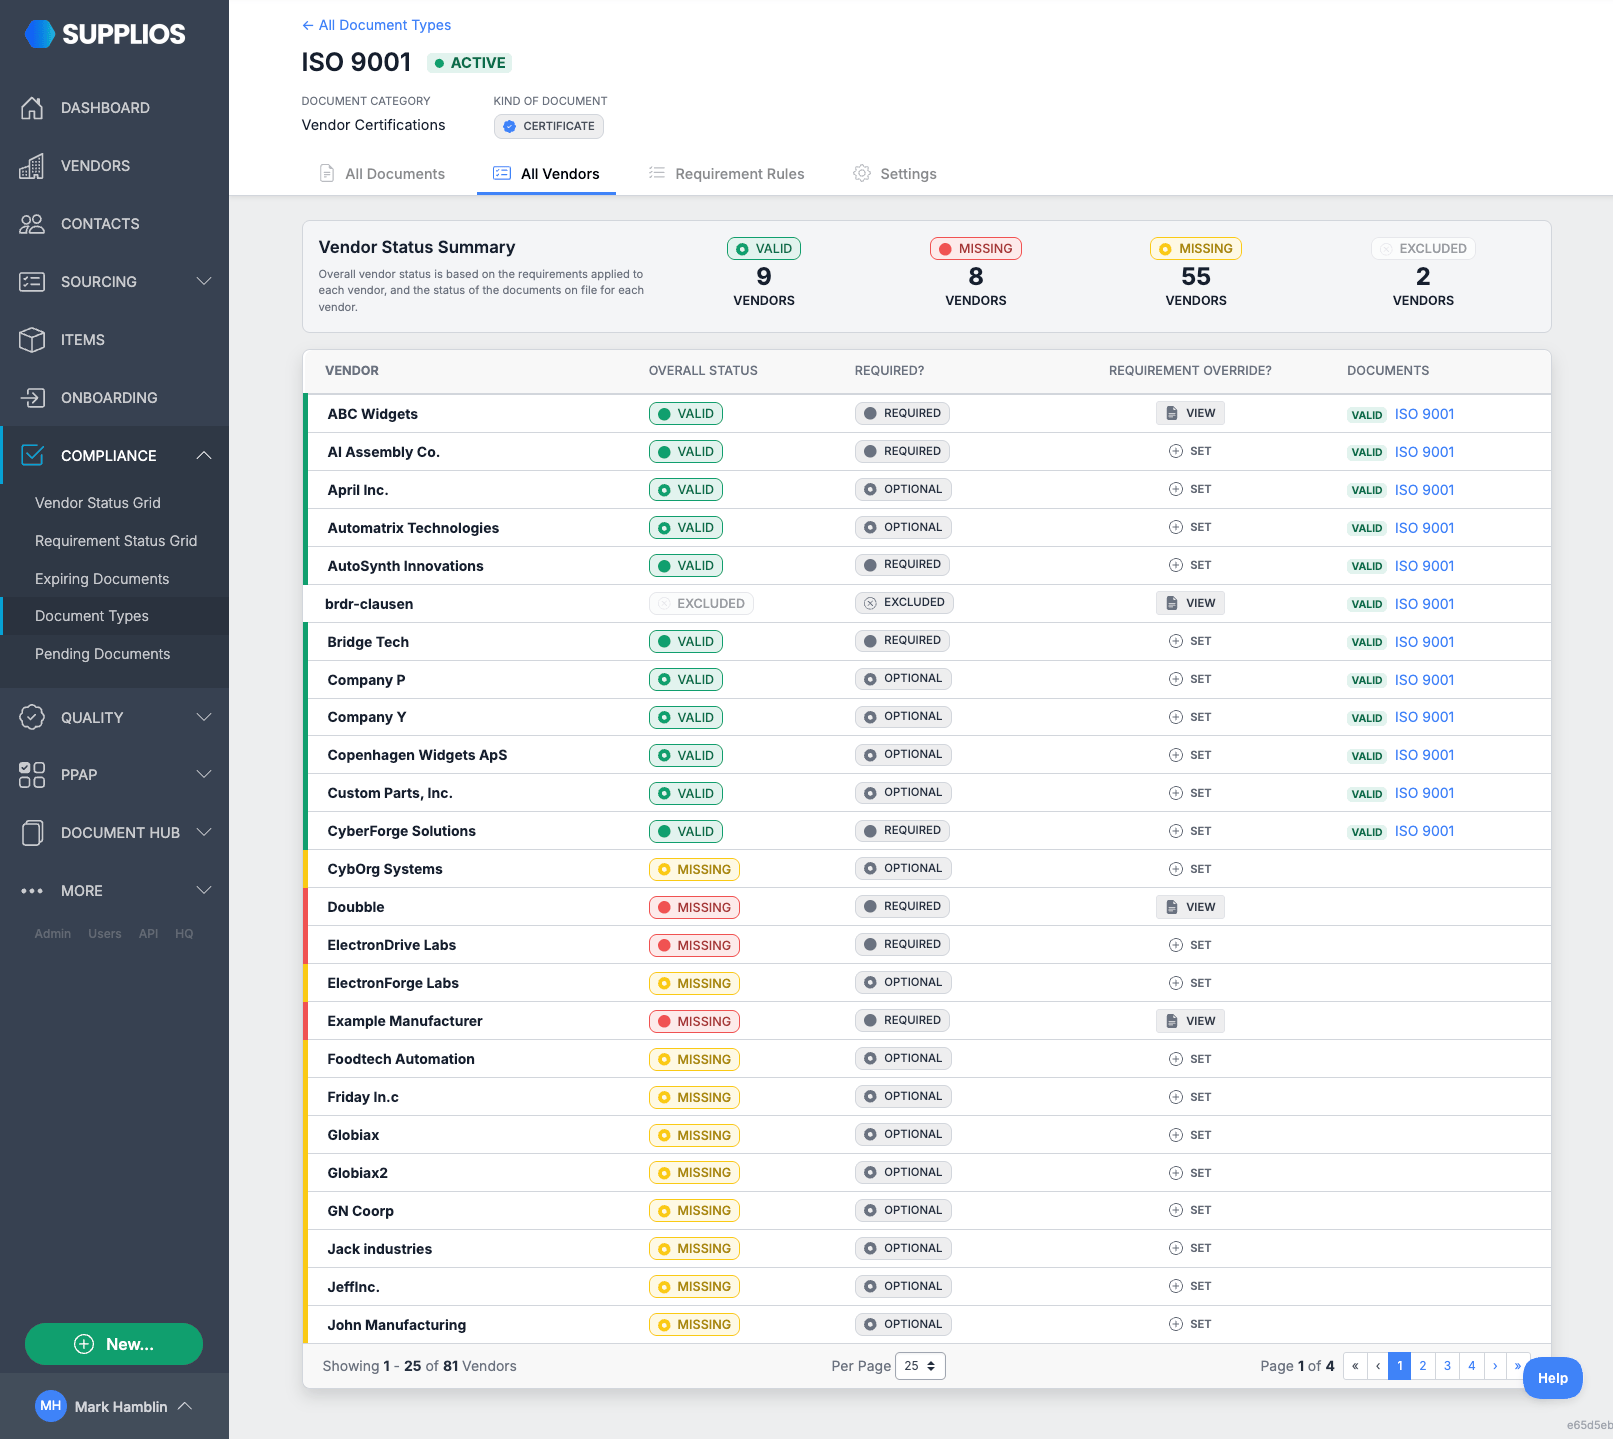Image resolution: width=1613 pixels, height=1439 pixels.
Task: Click the Supplios logo icon
Action: point(40,34)
